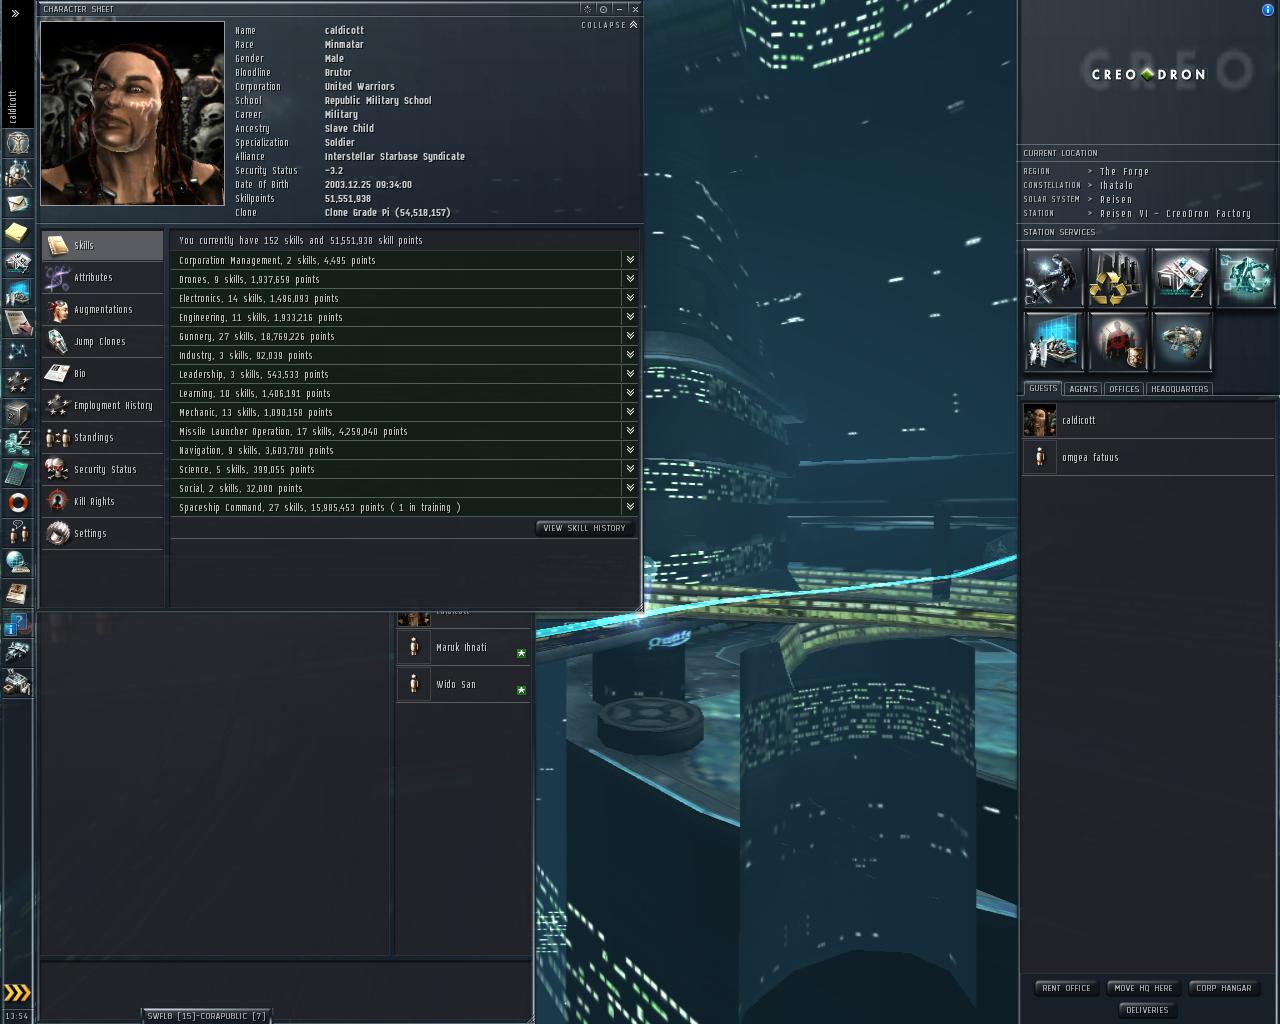Click the yellow triple-arrow icon at bottom left
This screenshot has width=1280, height=1024.
pyautogui.click(x=17, y=992)
